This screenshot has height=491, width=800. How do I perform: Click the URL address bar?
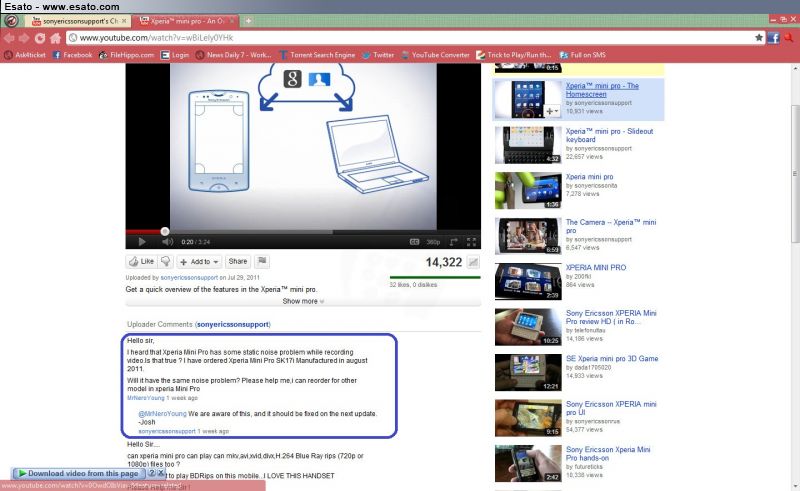coord(411,38)
